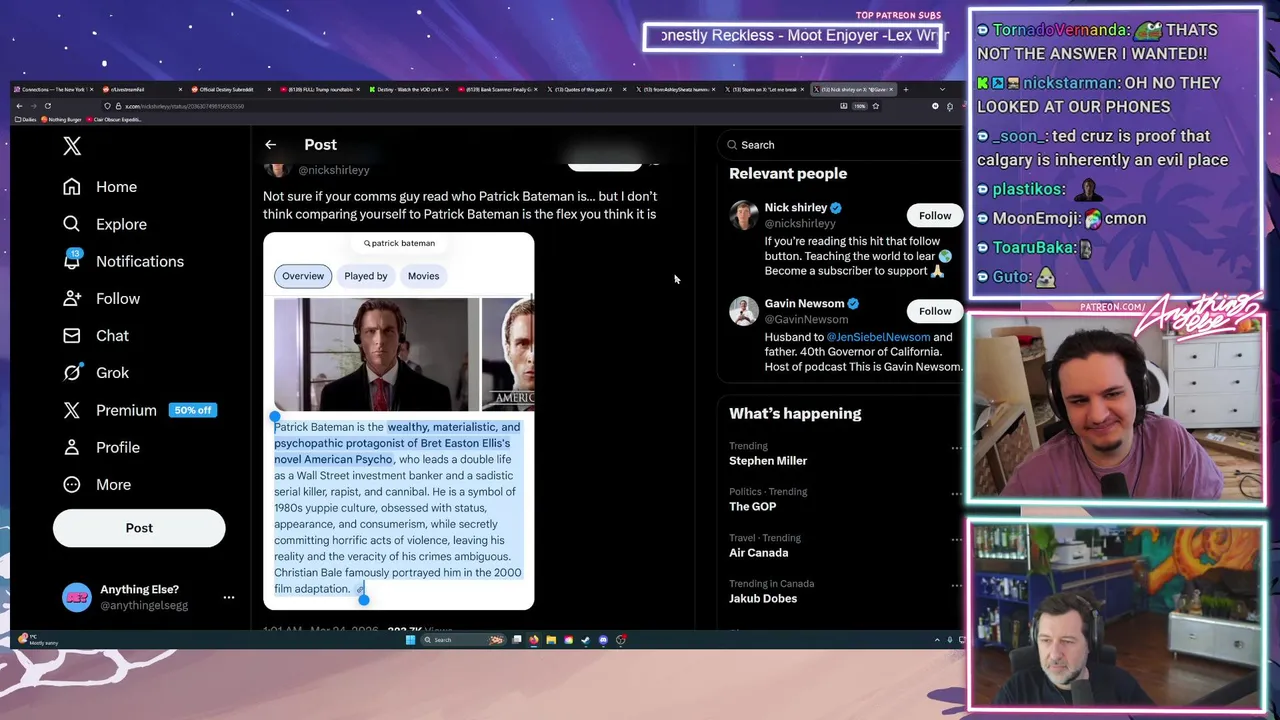This screenshot has width=1280, height=720.
Task: Switch to r/LivestreamFail browser tab
Action: tap(140, 89)
